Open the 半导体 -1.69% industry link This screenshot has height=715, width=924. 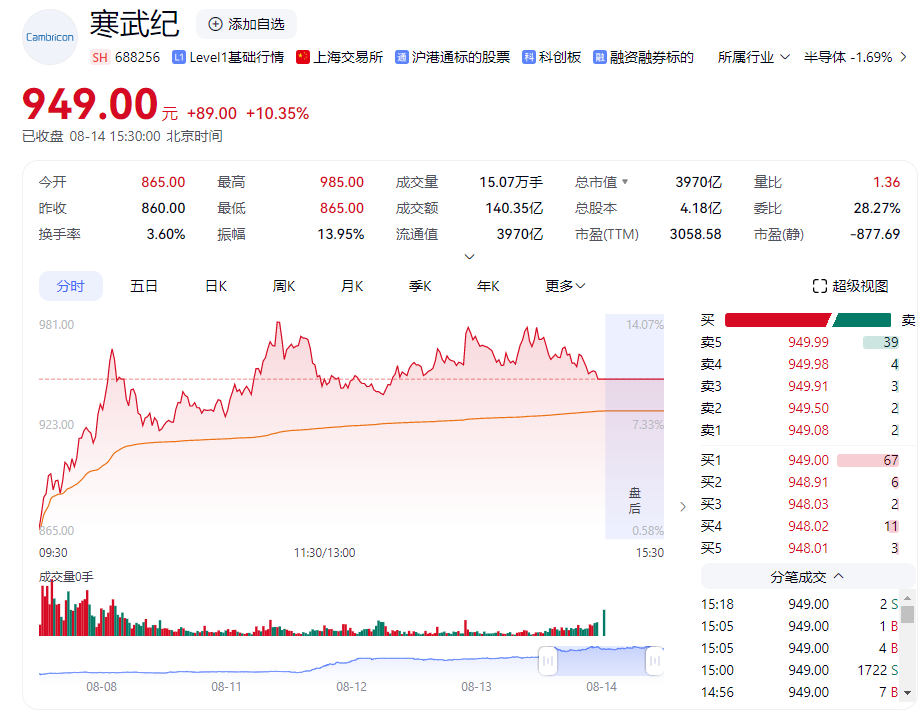(848, 57)
